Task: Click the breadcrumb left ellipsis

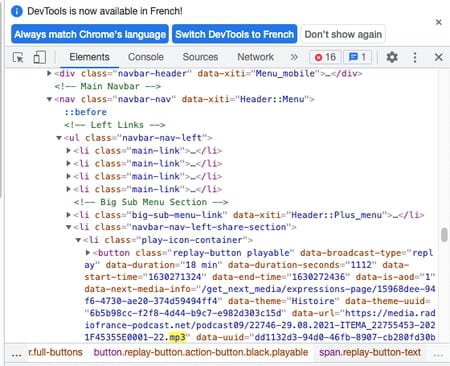Action: click(x=16, y=354)
